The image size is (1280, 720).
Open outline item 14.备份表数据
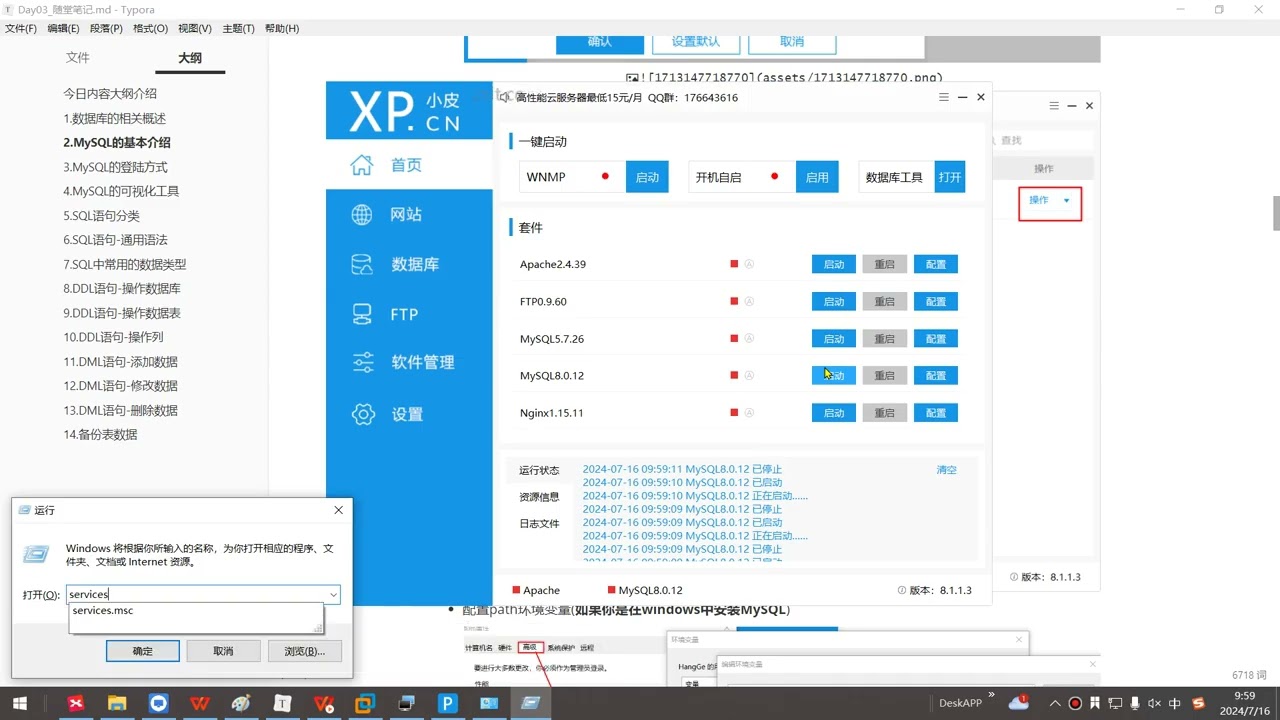(100, 434)
